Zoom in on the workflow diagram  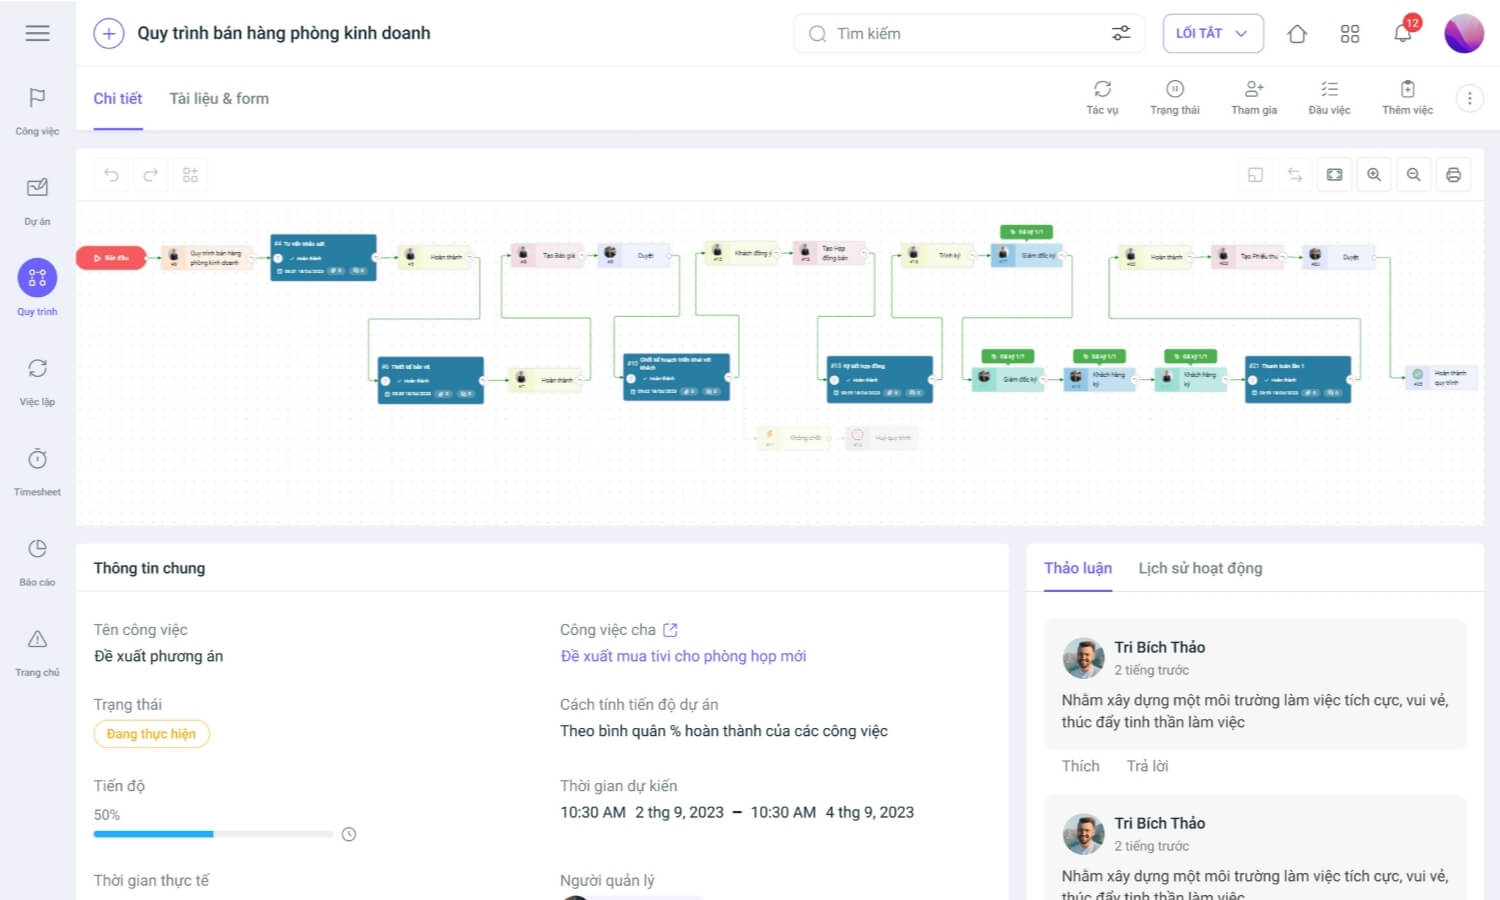[x=1374, y=175]
